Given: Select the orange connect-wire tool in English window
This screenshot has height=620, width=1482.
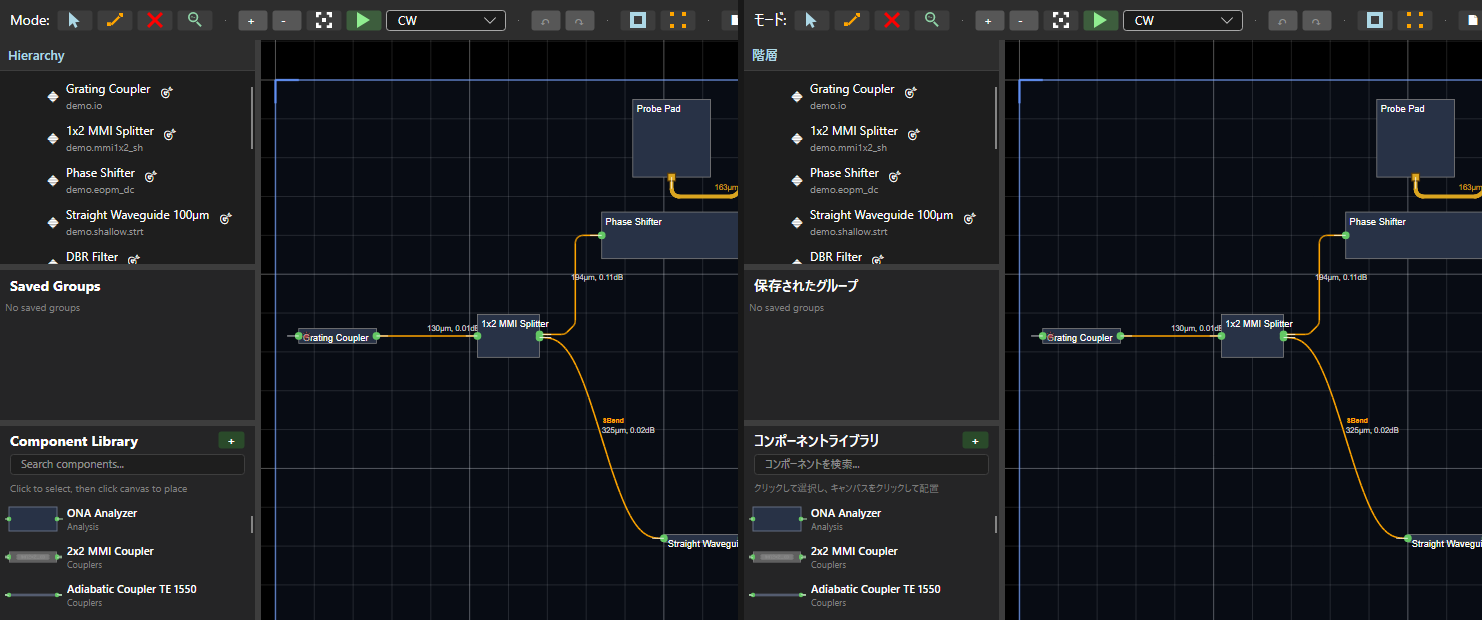Looking at the screenshot, I should [x=114, y=20].
